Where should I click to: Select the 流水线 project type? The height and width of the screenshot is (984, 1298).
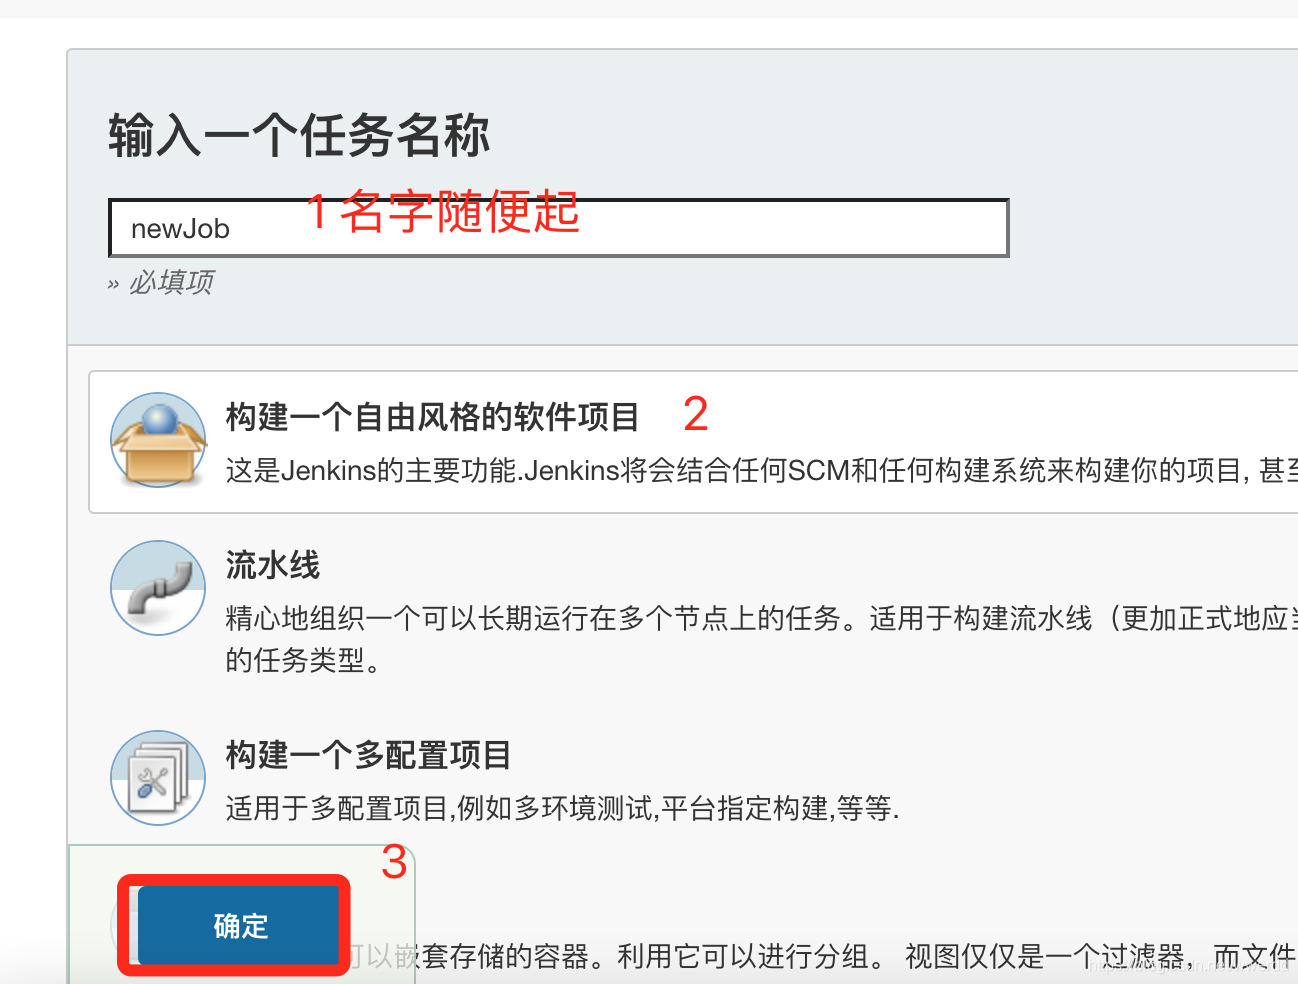[272, 565]
